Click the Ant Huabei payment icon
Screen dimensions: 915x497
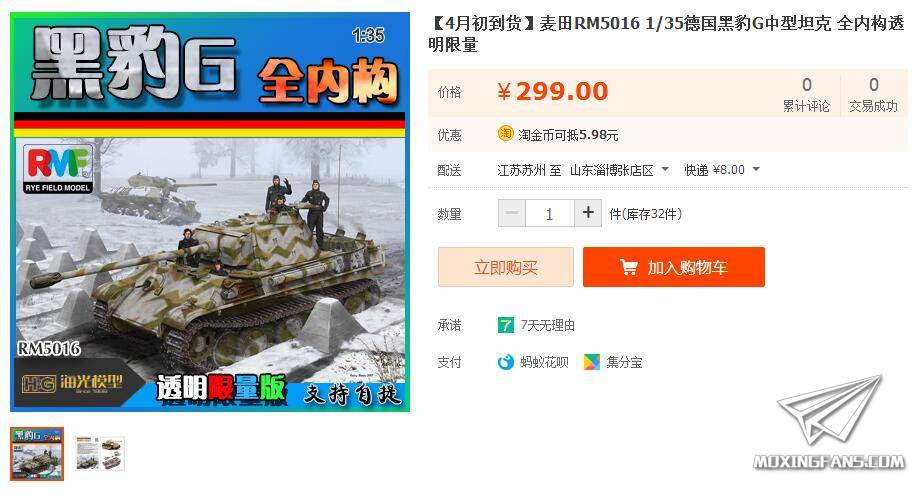505,362
